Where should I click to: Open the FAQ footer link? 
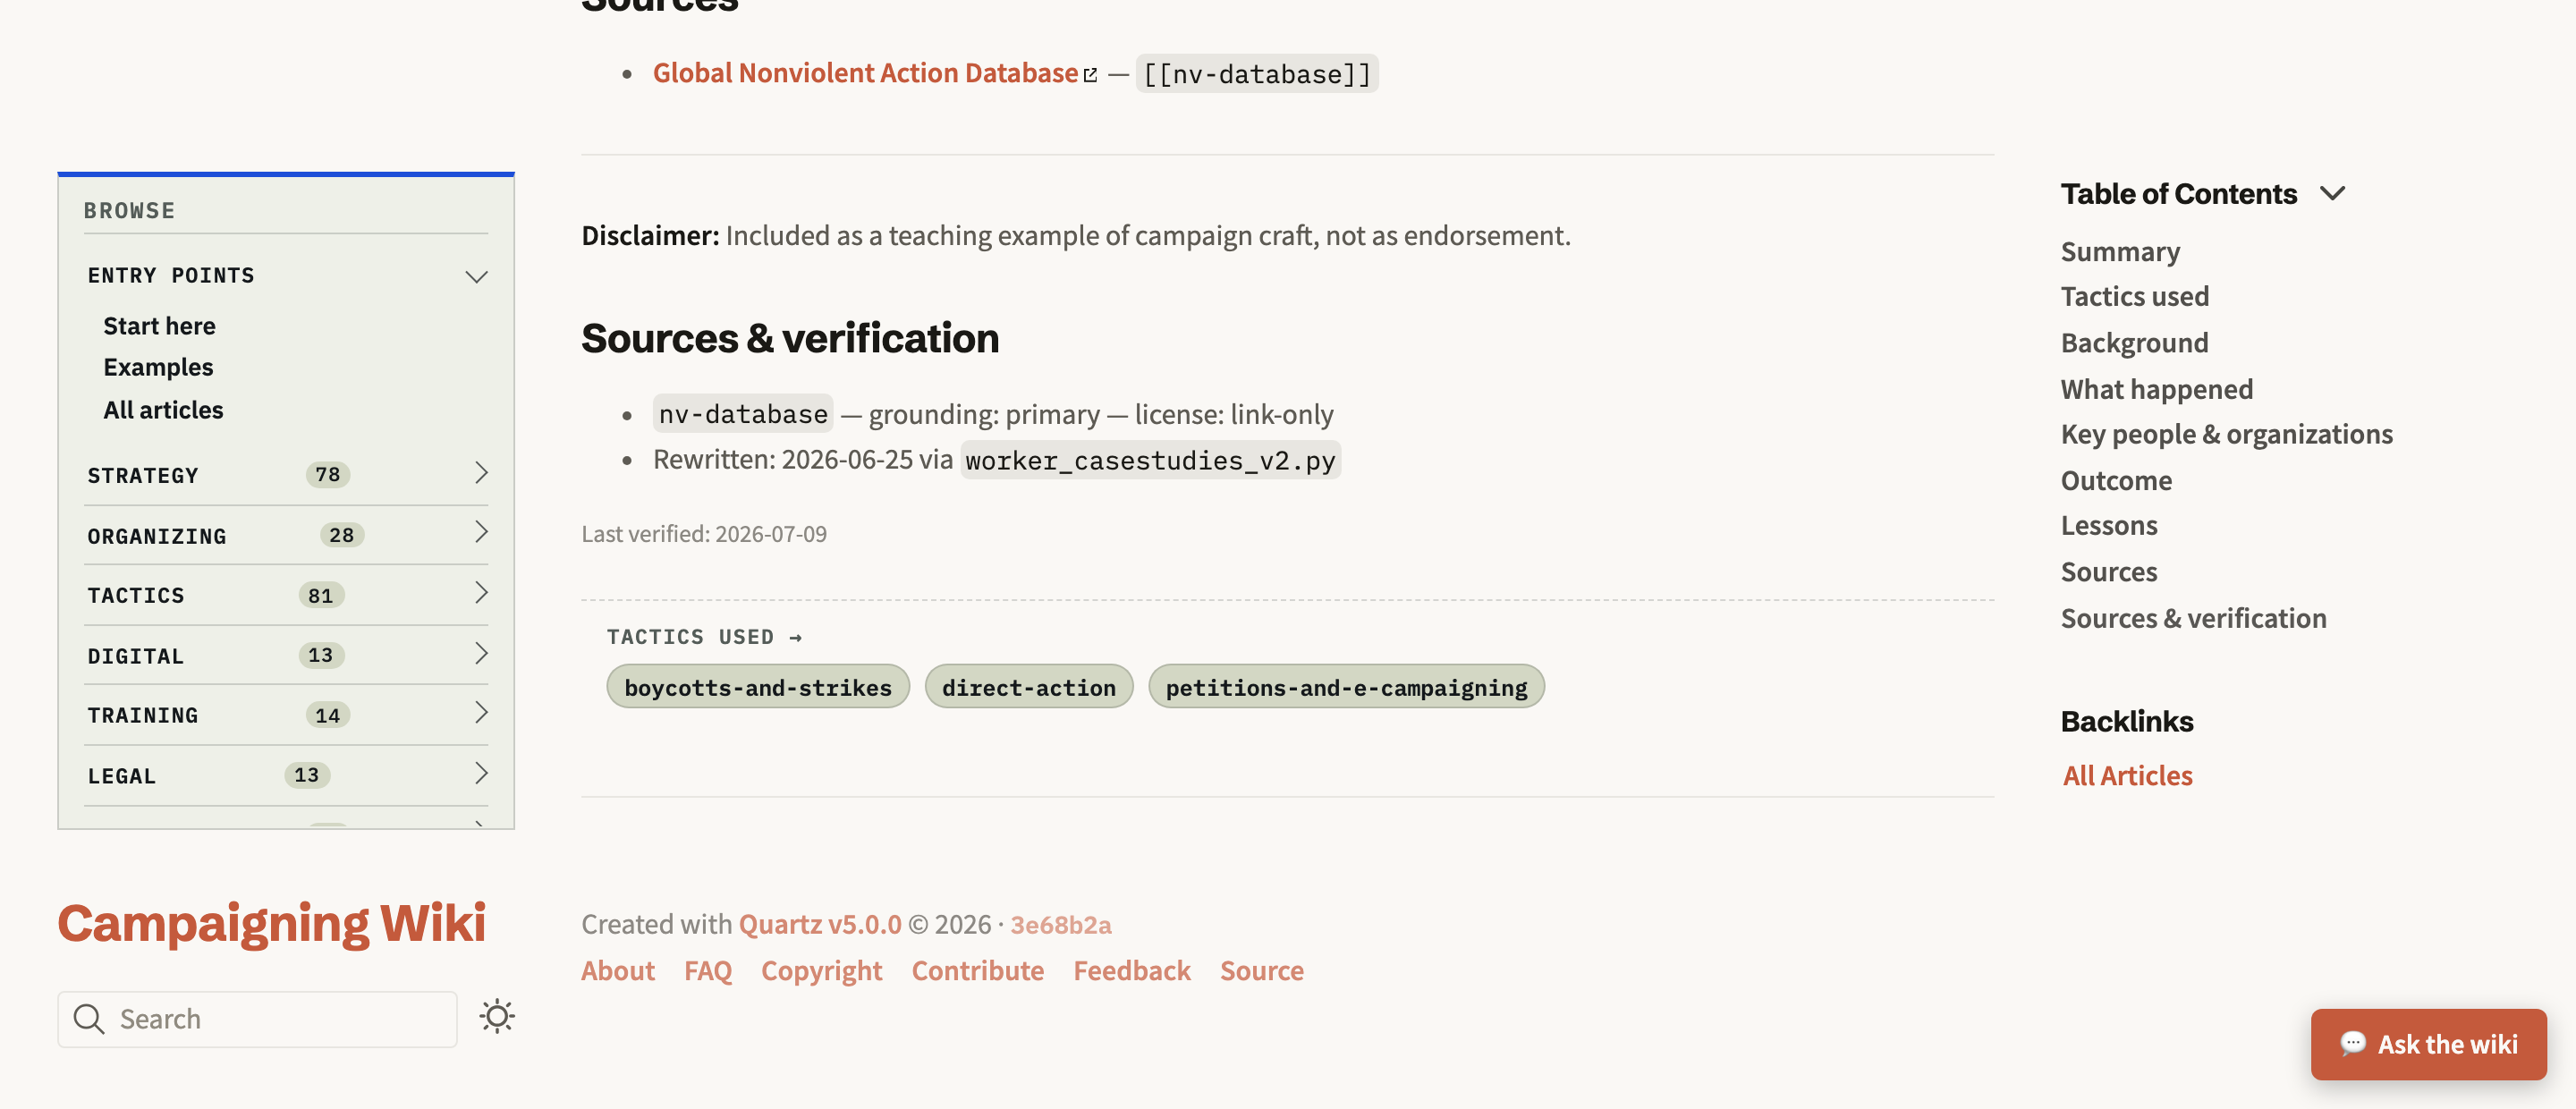tap(707, 970)
